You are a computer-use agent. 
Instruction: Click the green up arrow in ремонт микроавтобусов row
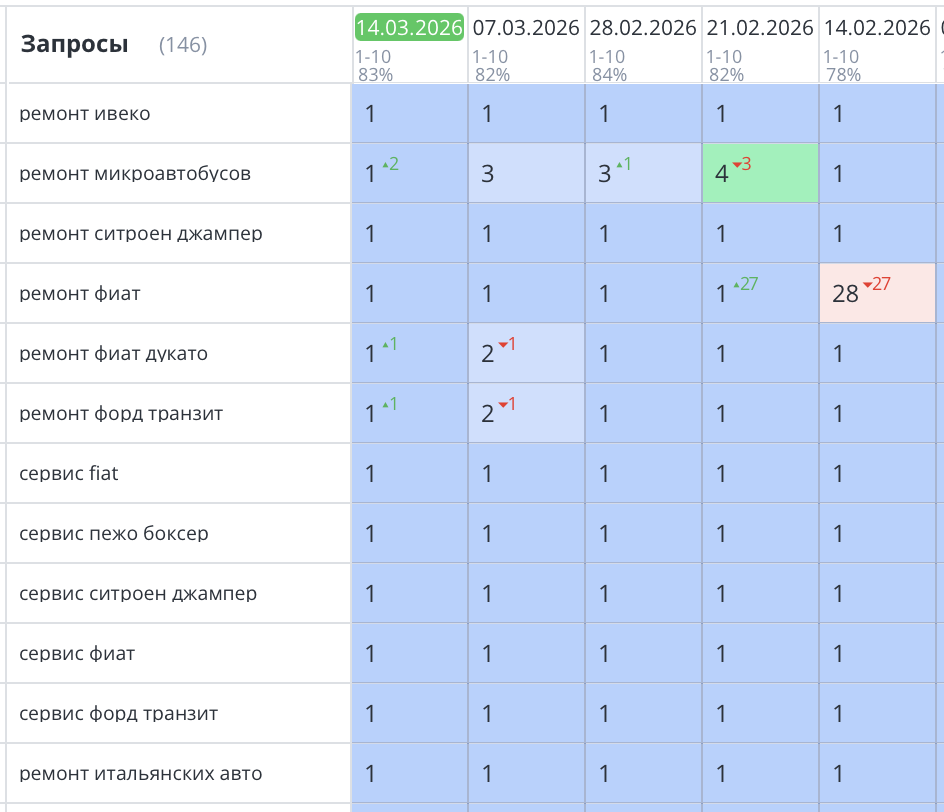[x=383, y=165]
